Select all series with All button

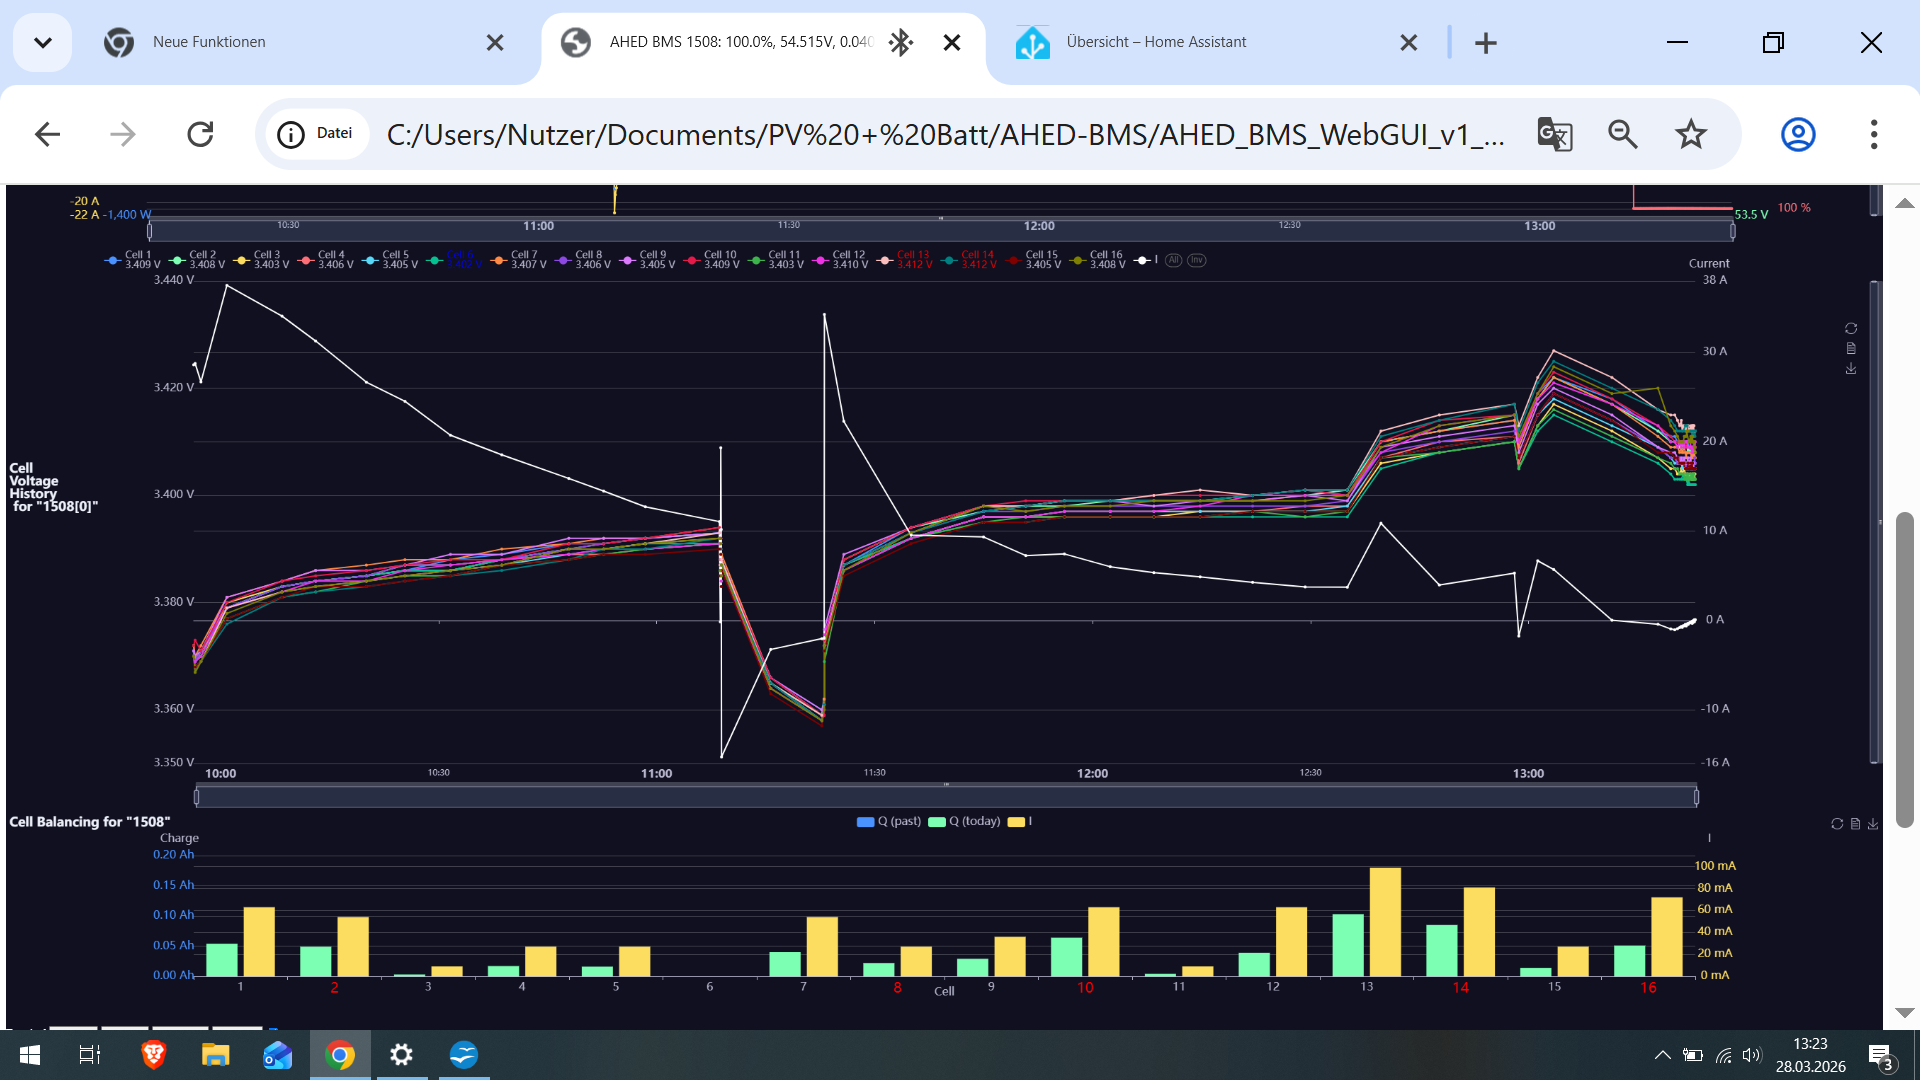point(1174,260)
